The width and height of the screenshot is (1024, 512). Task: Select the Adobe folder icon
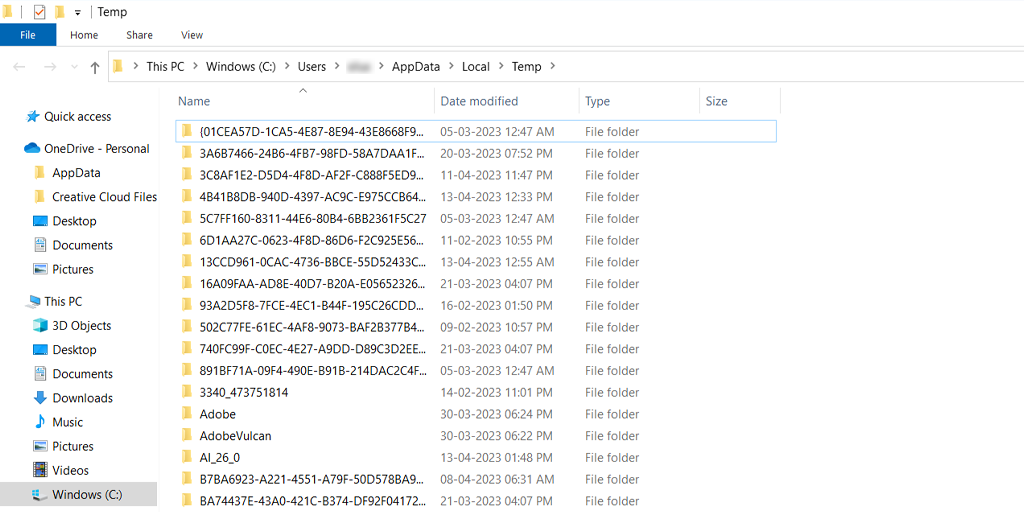pos(187,414)
